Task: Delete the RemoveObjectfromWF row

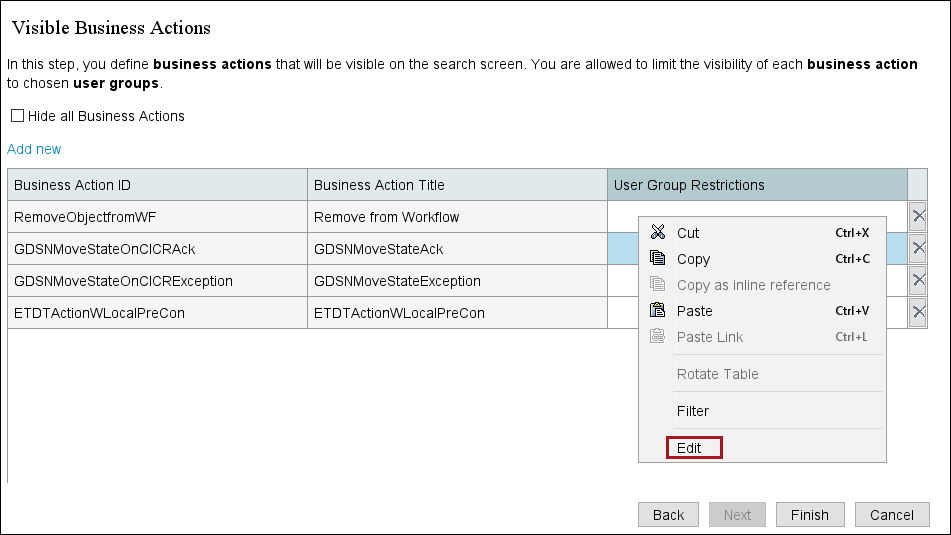Action: [918, 216]
